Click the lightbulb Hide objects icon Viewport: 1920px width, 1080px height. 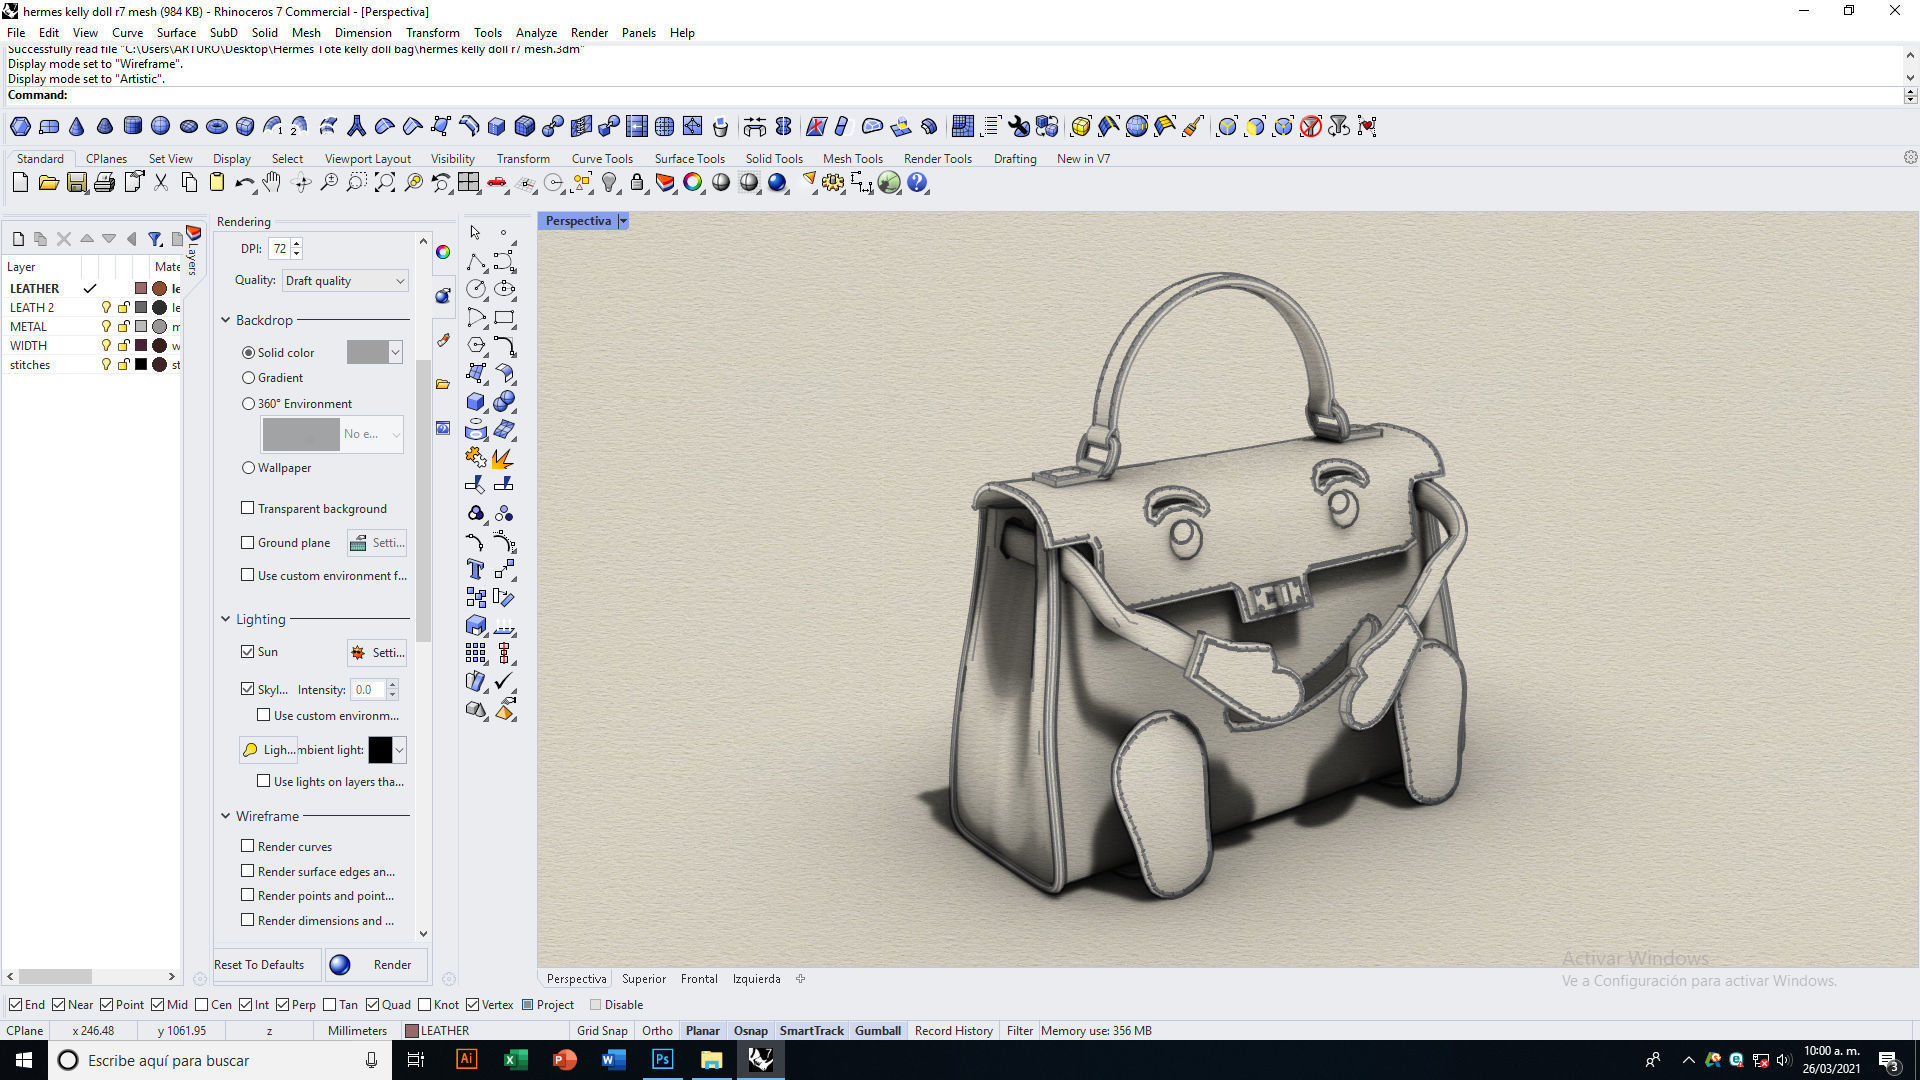(609, 183)
